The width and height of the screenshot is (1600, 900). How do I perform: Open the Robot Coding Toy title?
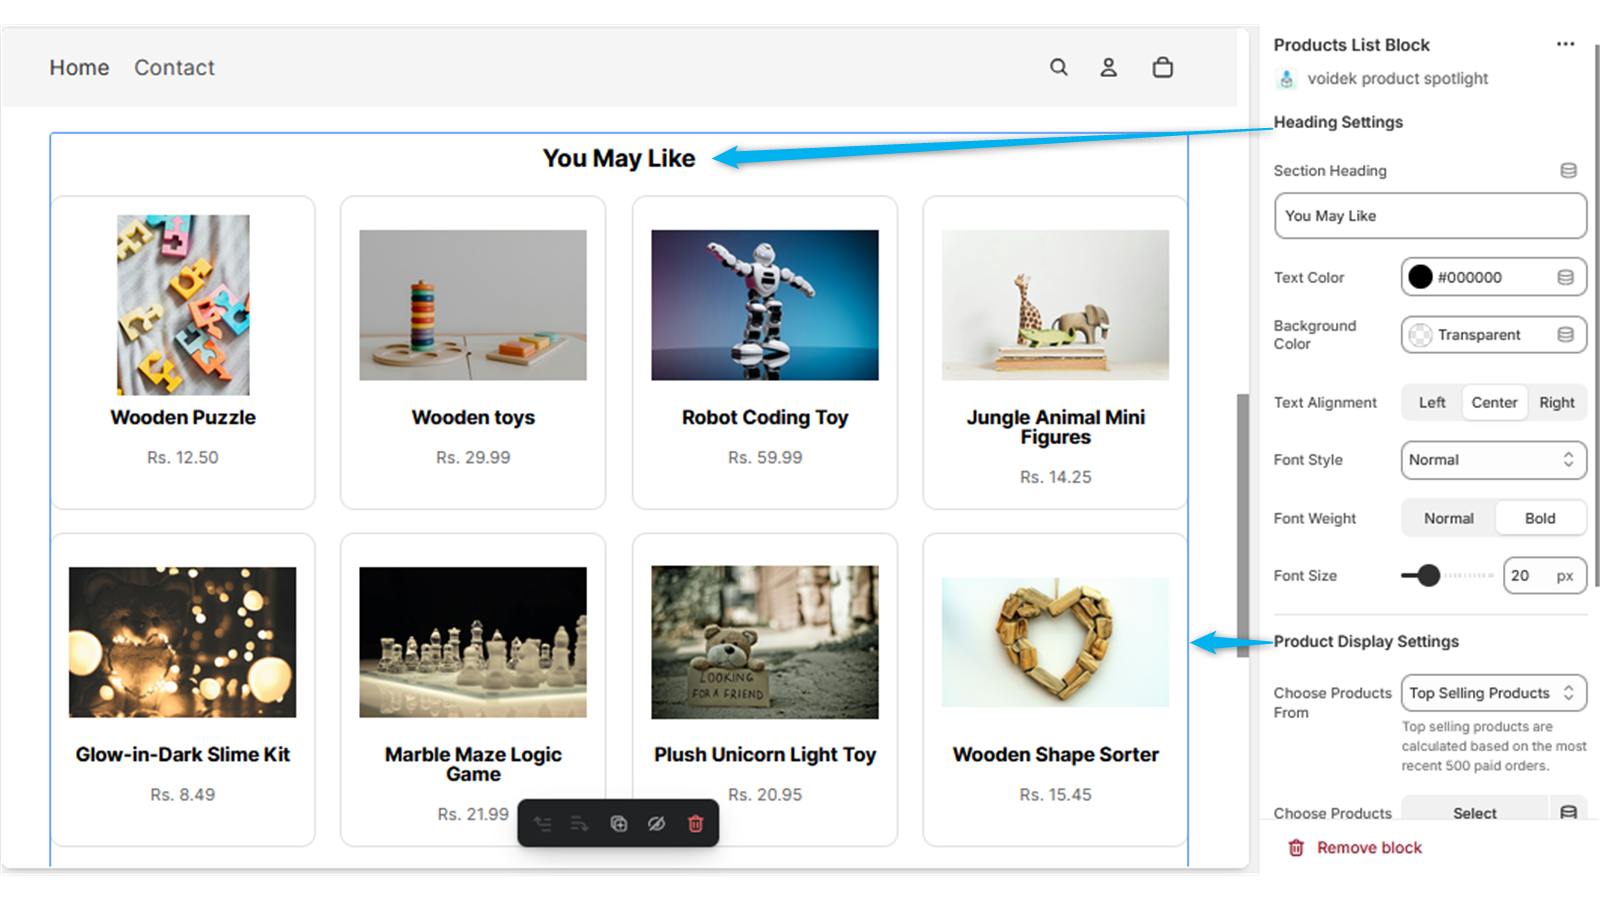pos(765,417)
